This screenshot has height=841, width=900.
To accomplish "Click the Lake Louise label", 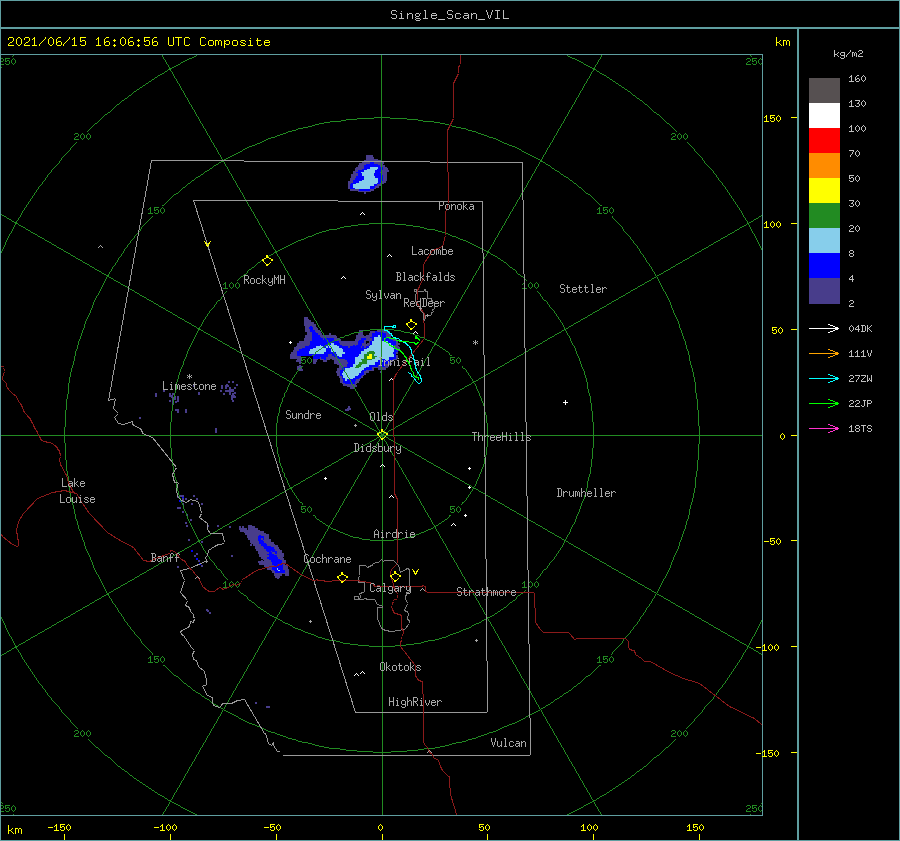I will click(x=77, y=491).
